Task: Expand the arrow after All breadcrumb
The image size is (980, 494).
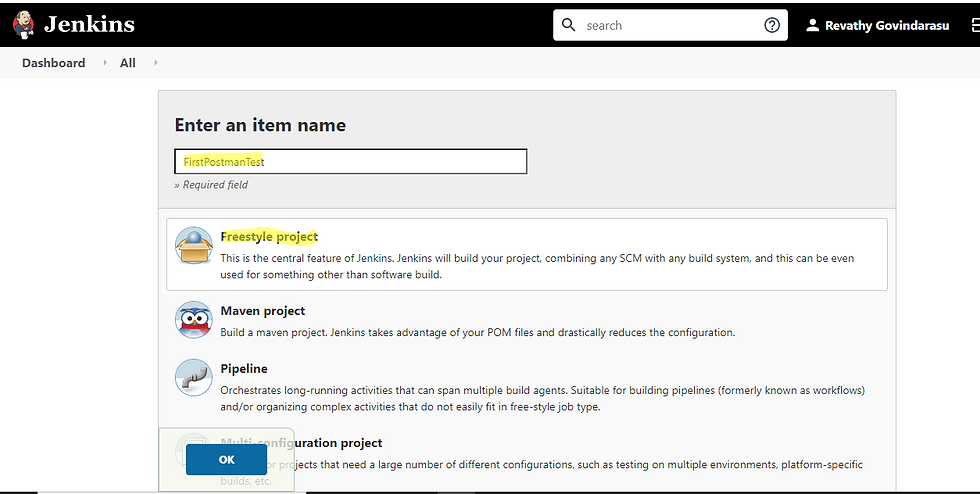Action: point(156,63)
